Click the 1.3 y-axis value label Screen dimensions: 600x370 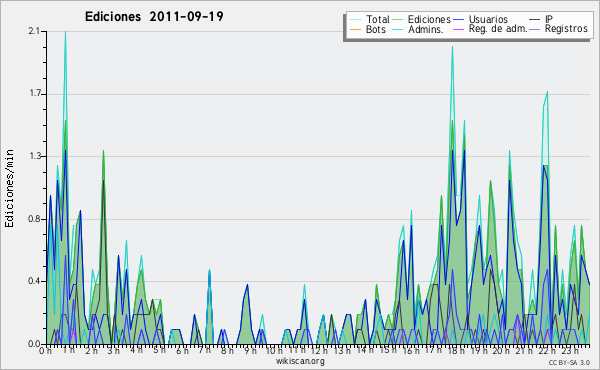[35, 156]
